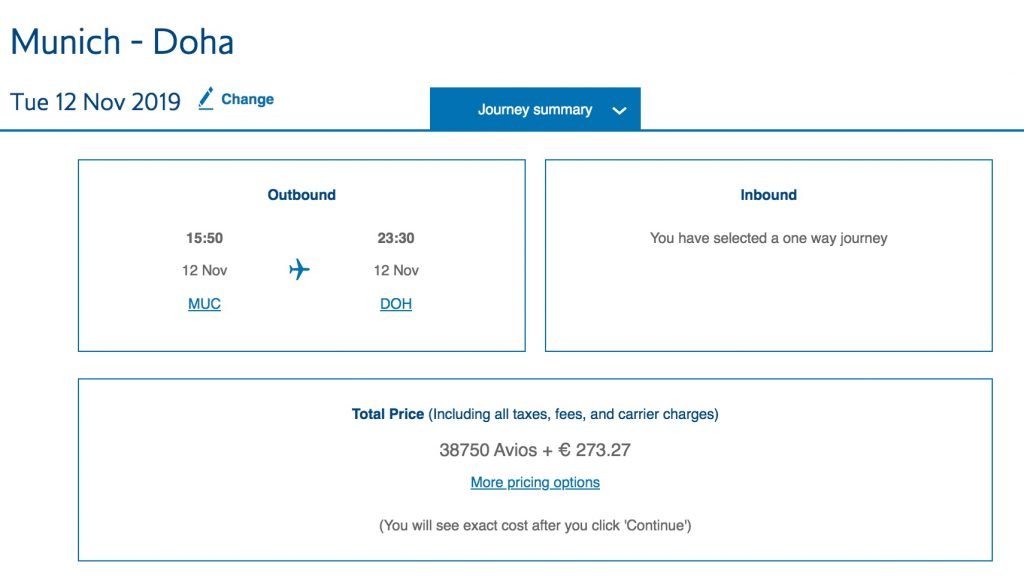Click the 38750 Avios + € 273.27 price
Image resolution: width=1024 pixels, height=583 pixels.
(535, 450)
